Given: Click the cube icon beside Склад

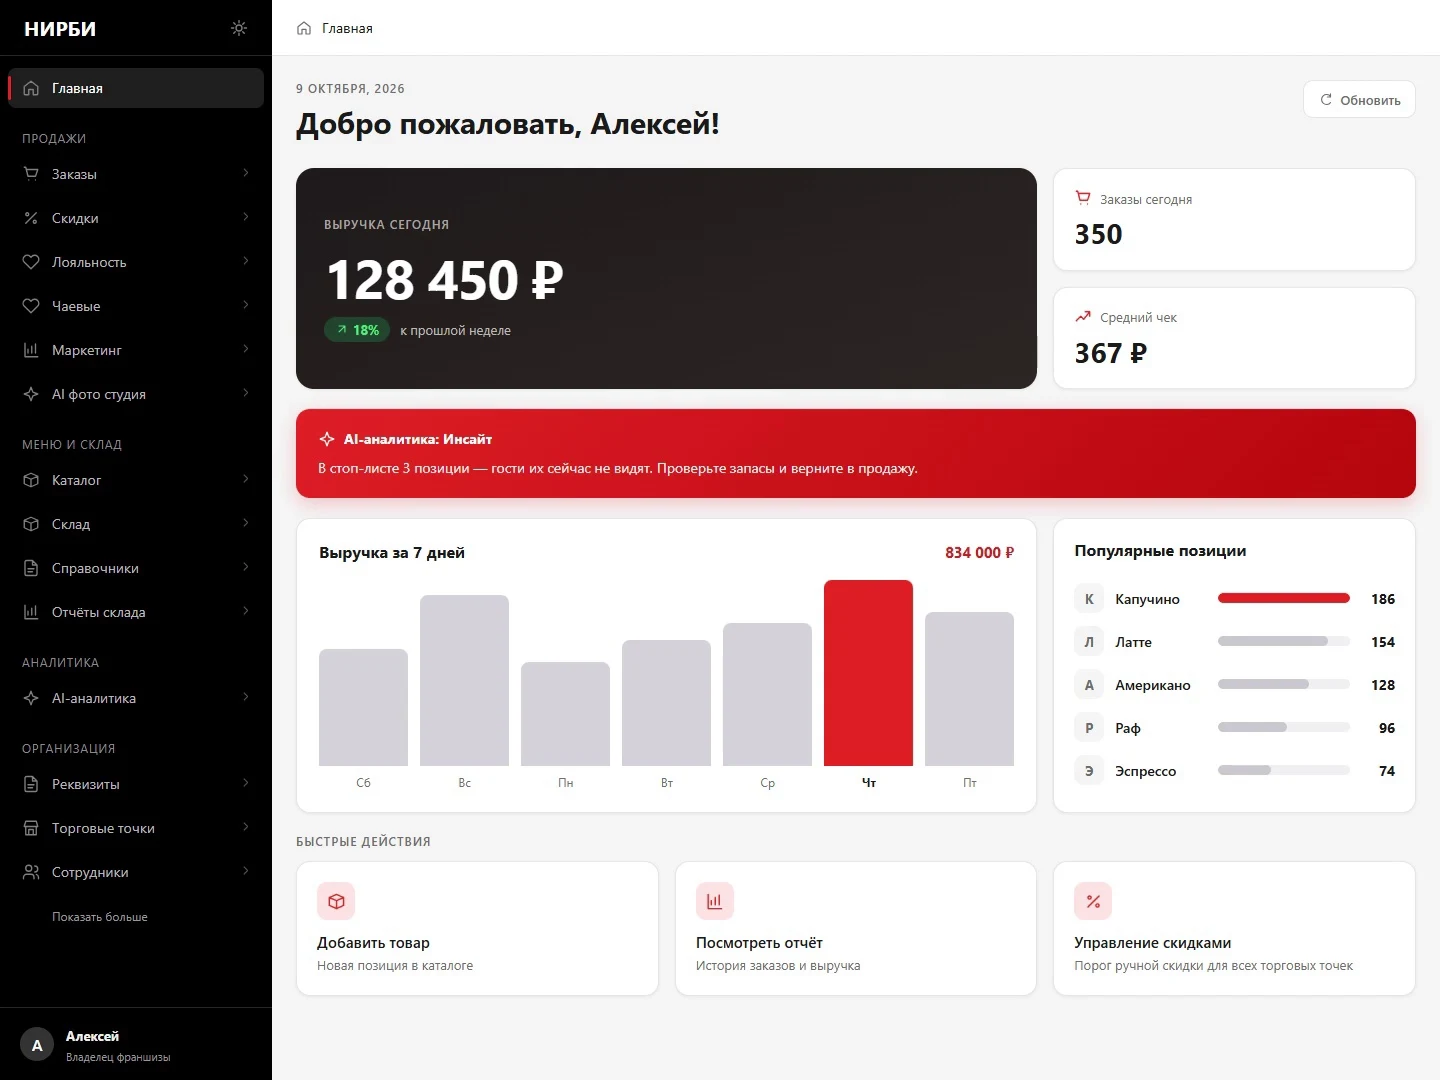Looking at the screenshot, I should 31,524.
